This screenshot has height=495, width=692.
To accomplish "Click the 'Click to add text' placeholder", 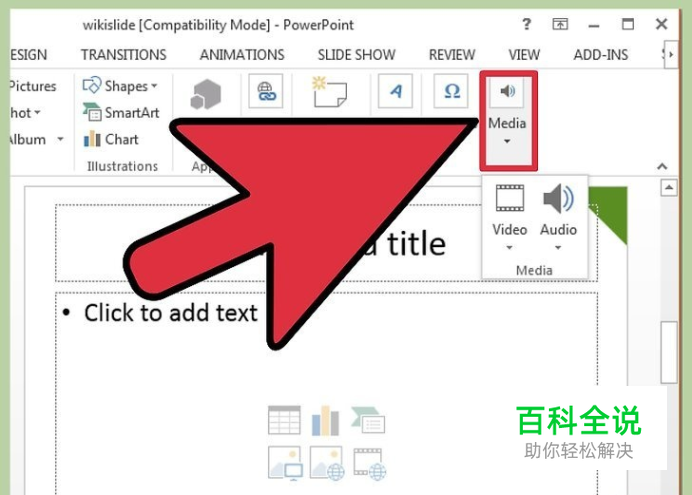I will click(x=171, y=313).
